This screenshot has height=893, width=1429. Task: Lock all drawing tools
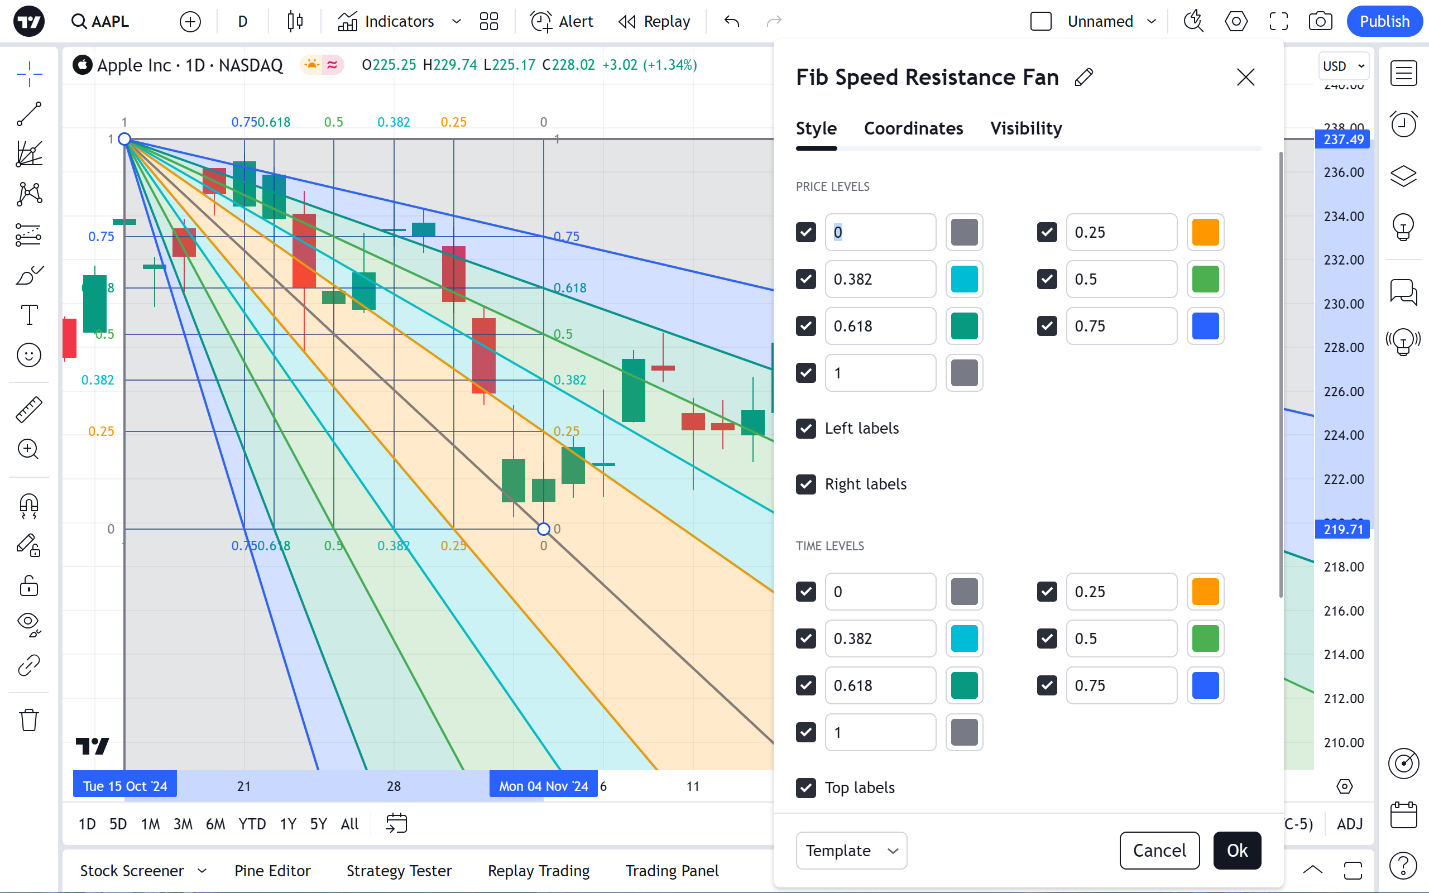click(x=29, y=585)
